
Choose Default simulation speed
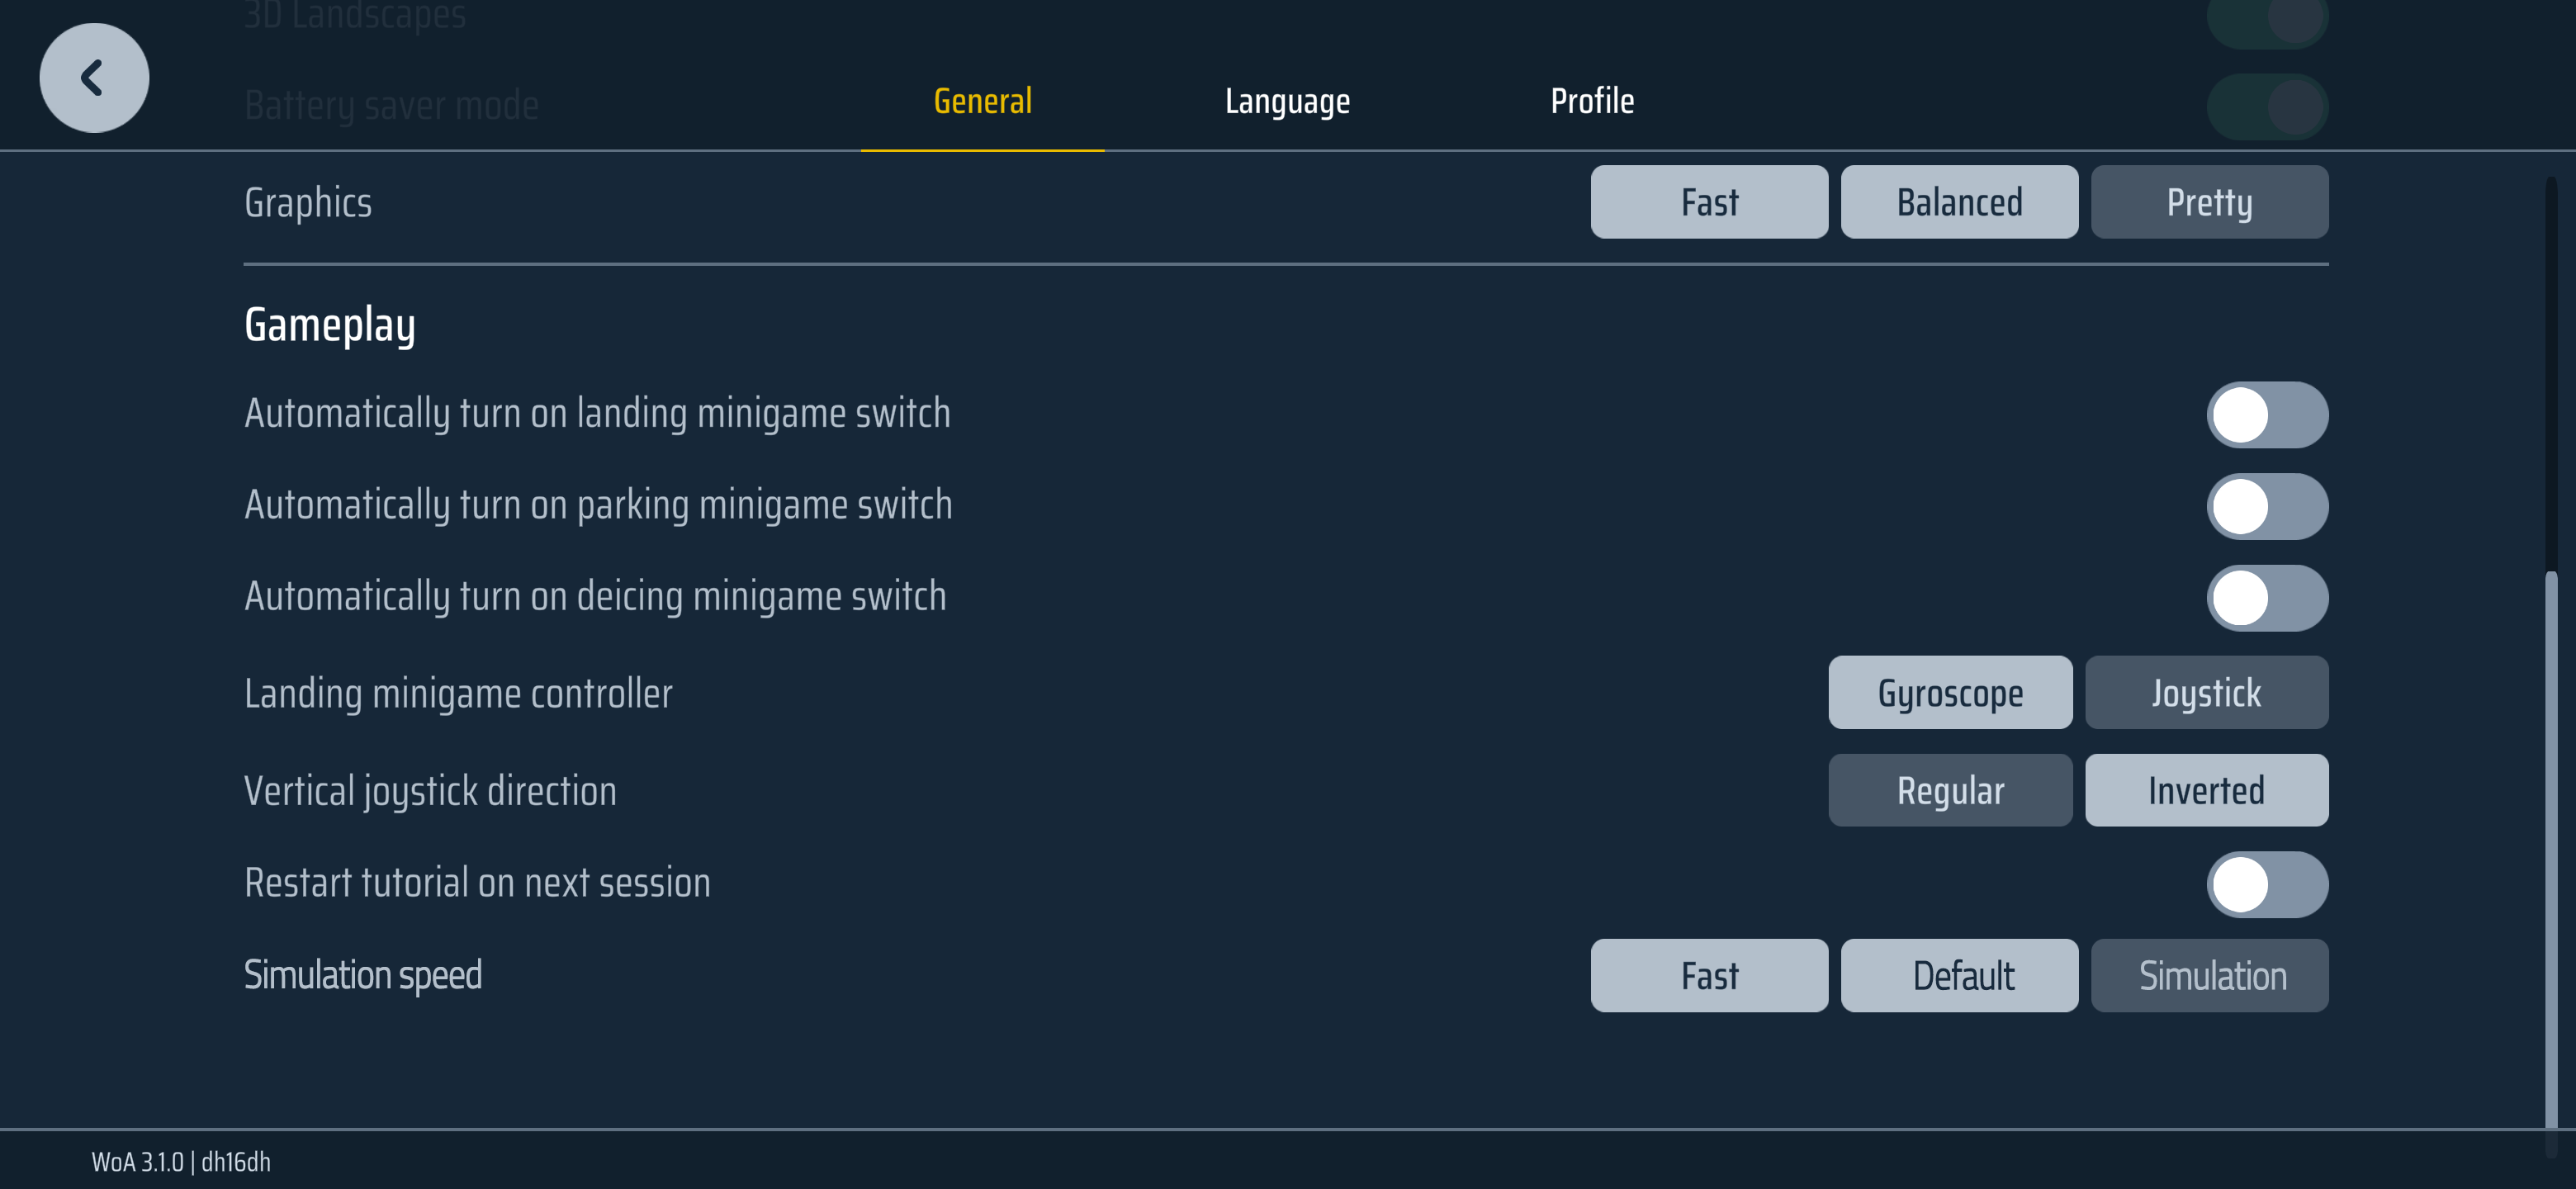coord(1959,975)
